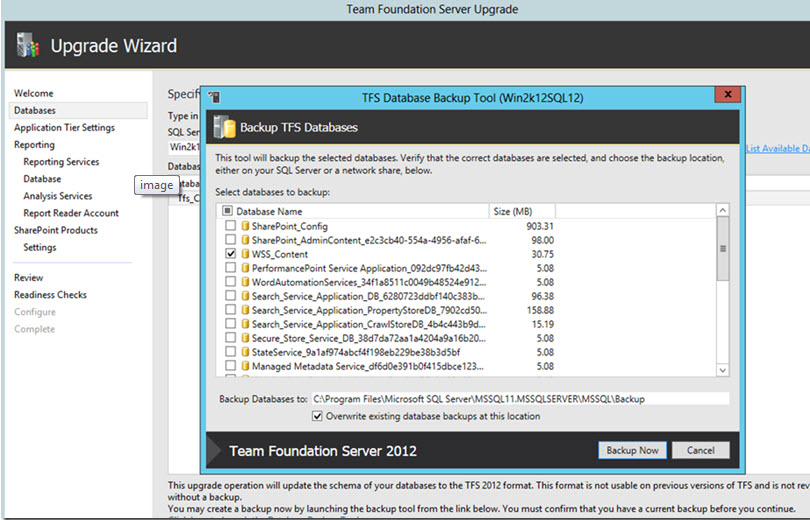The height and width of the screenshot is (520, 810).
Task: Check the SharePoint_Config checkbox
Action: (230, 226)
